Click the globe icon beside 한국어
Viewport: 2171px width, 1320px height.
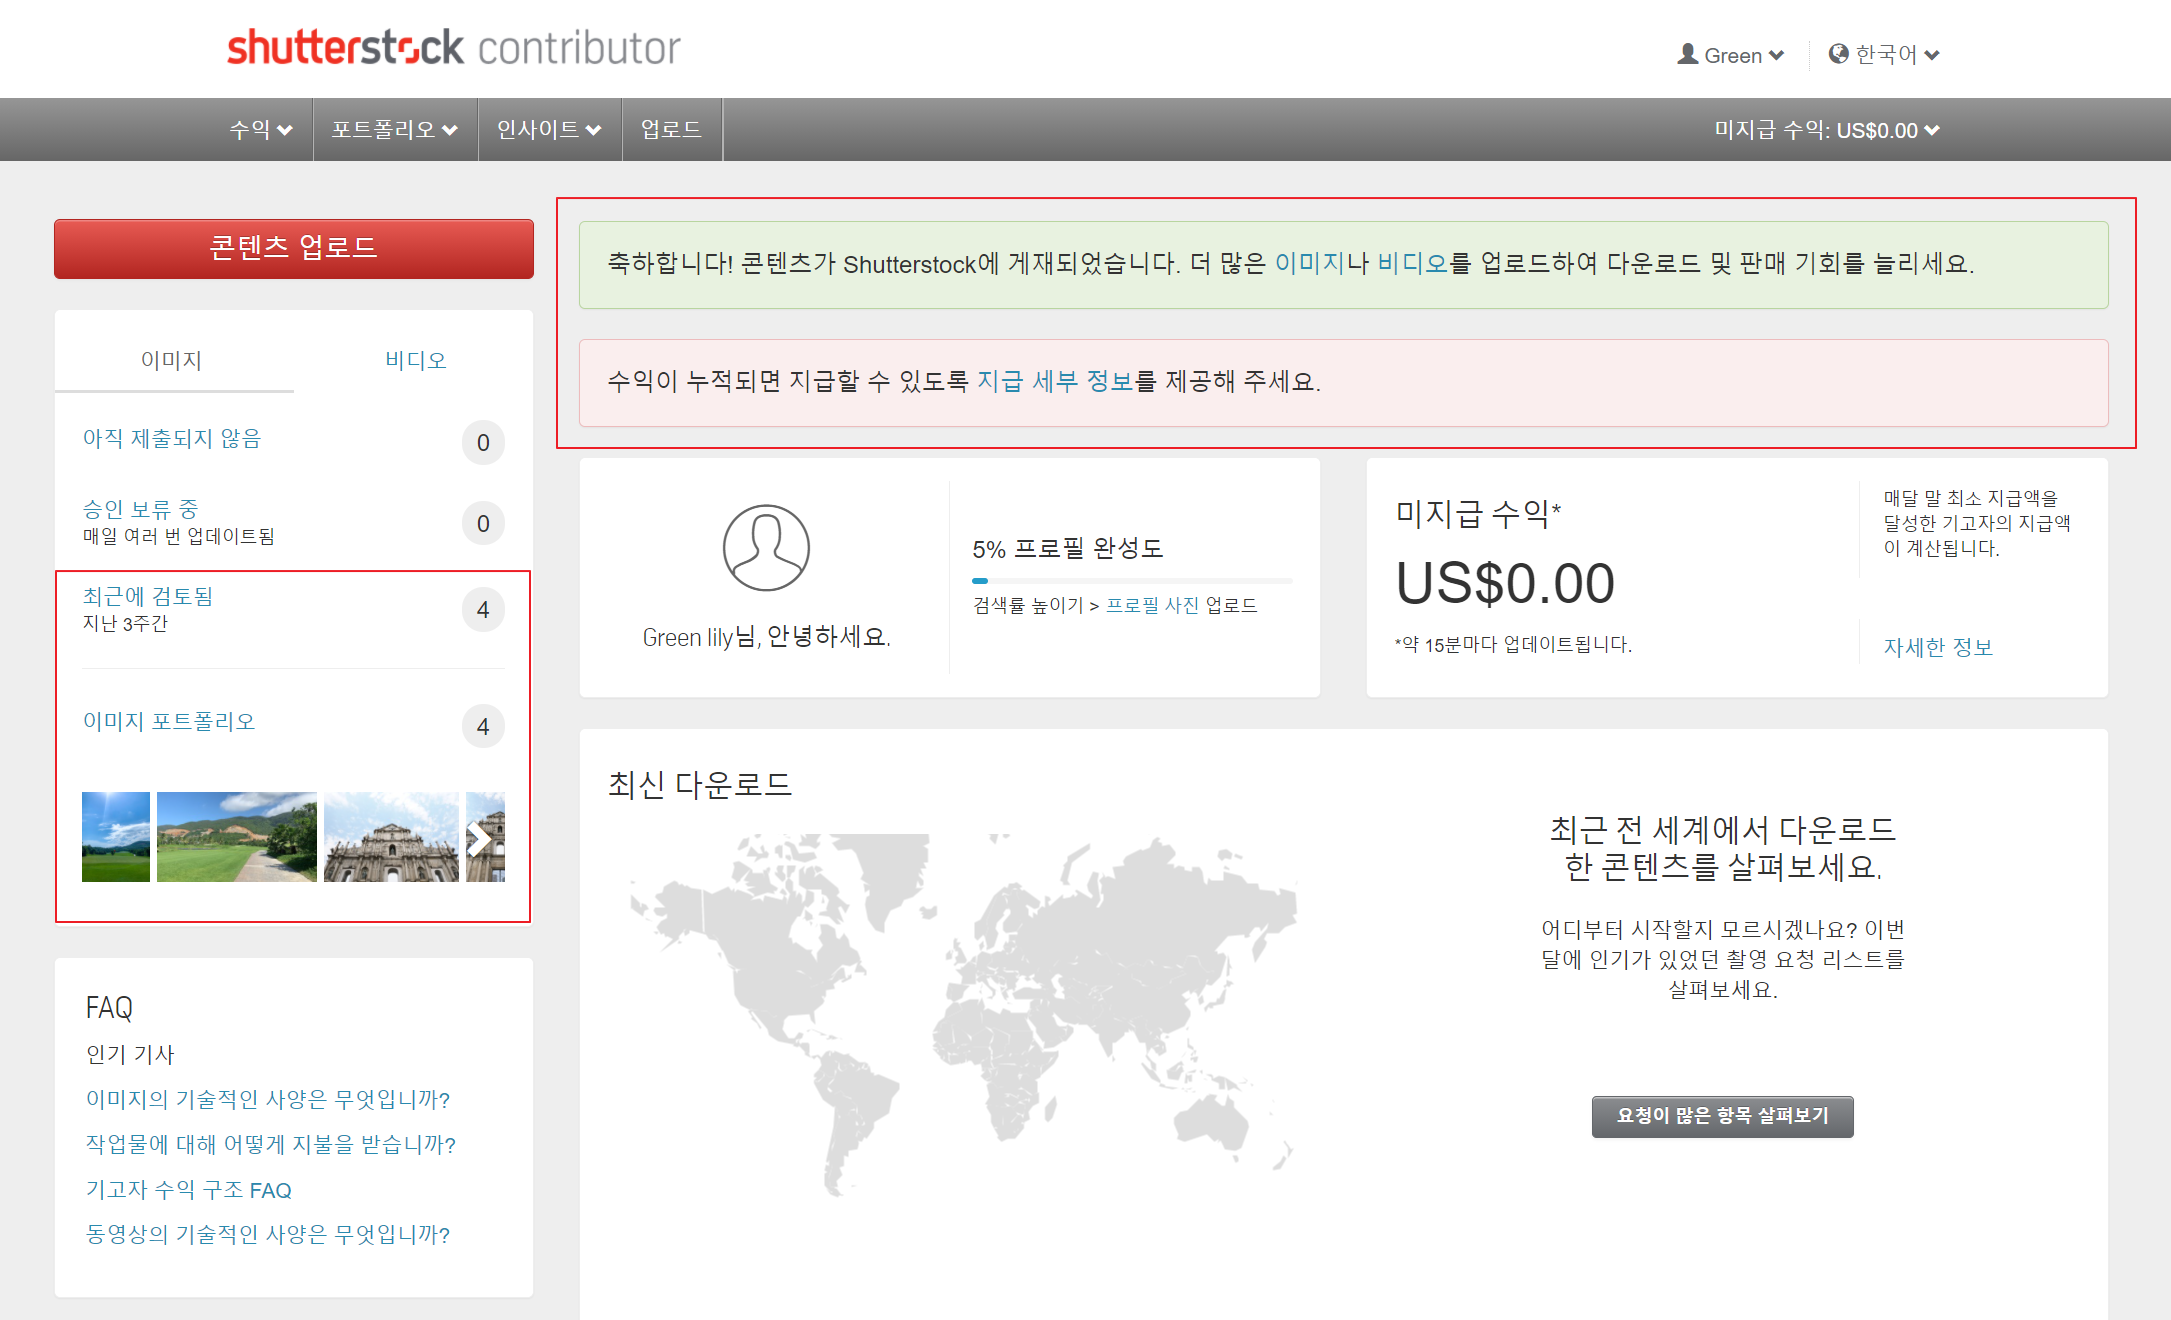pos(1838,54)
